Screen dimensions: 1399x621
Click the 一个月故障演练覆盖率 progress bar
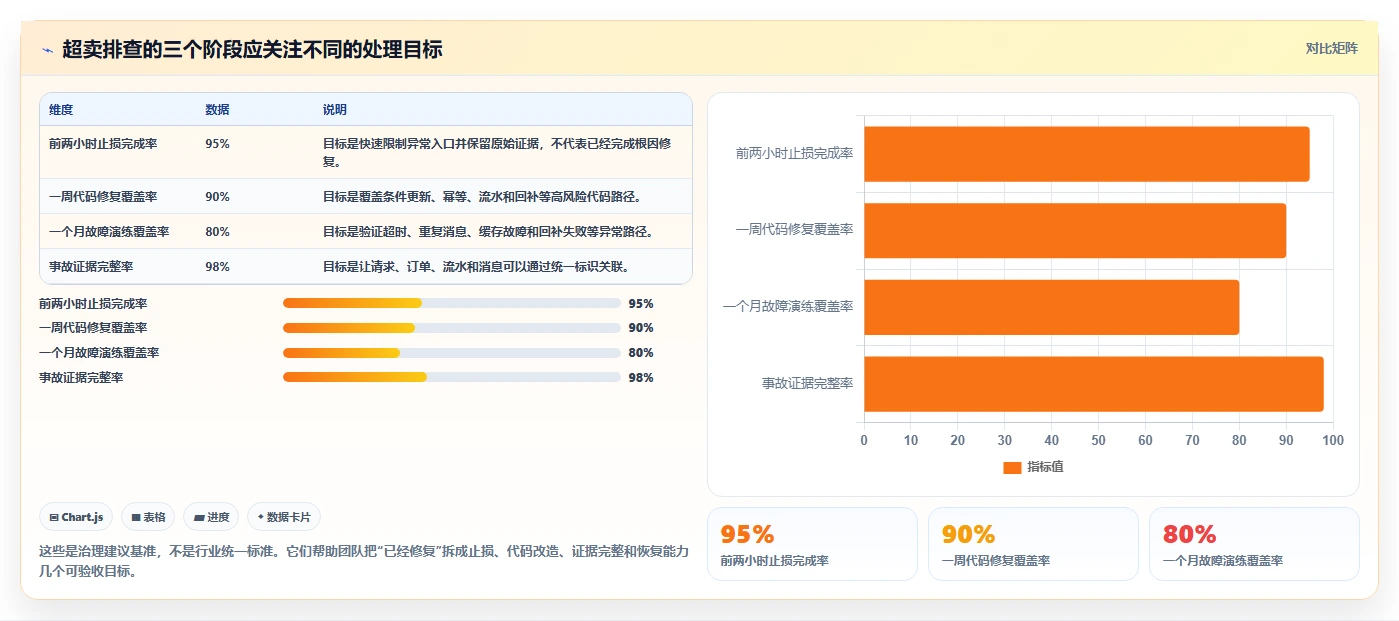pos(452,353)
